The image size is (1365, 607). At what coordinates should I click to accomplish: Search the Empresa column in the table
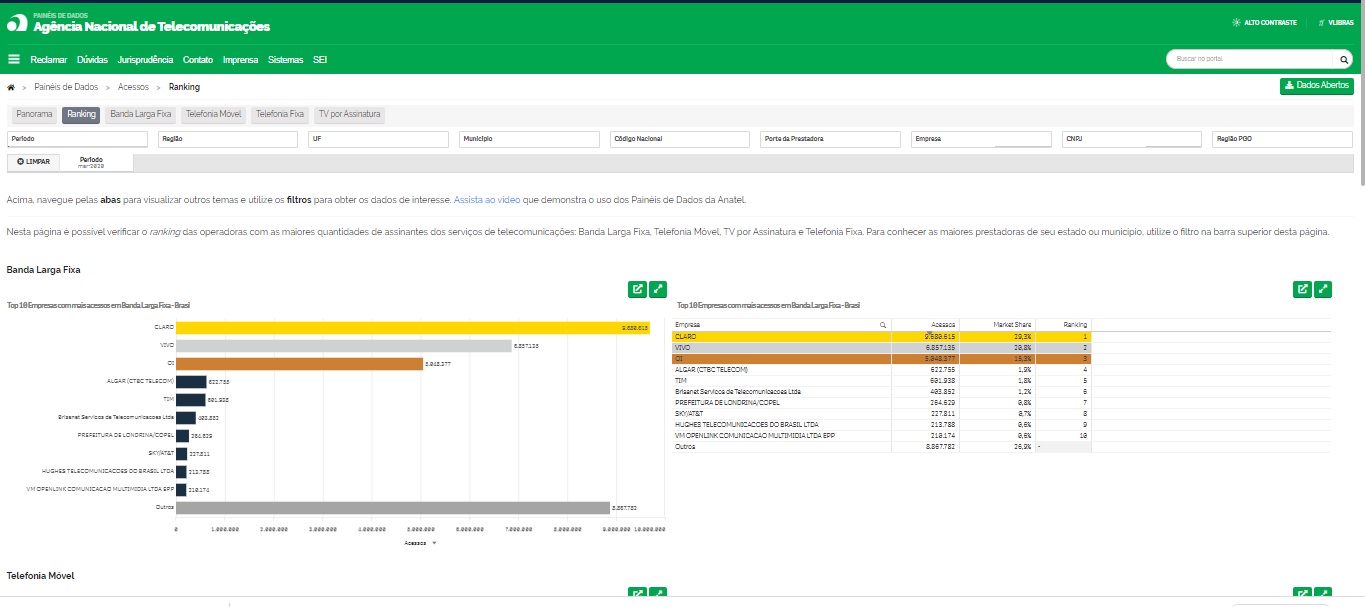(882, 325)
